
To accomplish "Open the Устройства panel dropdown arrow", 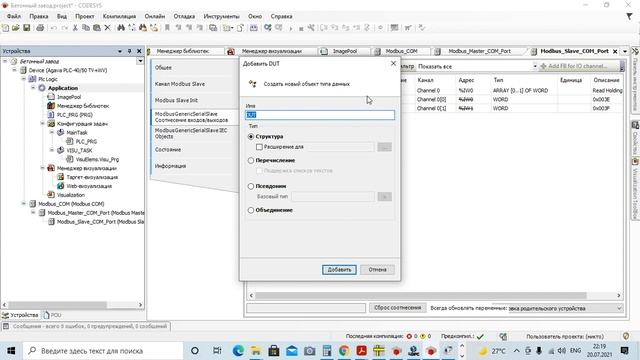I will 120,51.
